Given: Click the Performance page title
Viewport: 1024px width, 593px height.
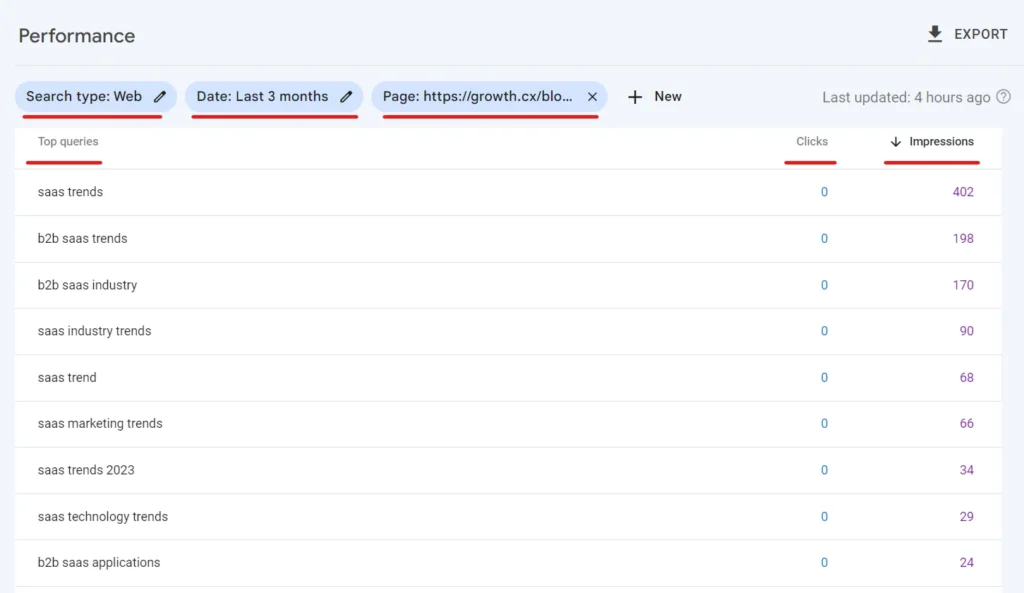Looking at the screenshot, I should pyautogui.click(x=76, y=36).
